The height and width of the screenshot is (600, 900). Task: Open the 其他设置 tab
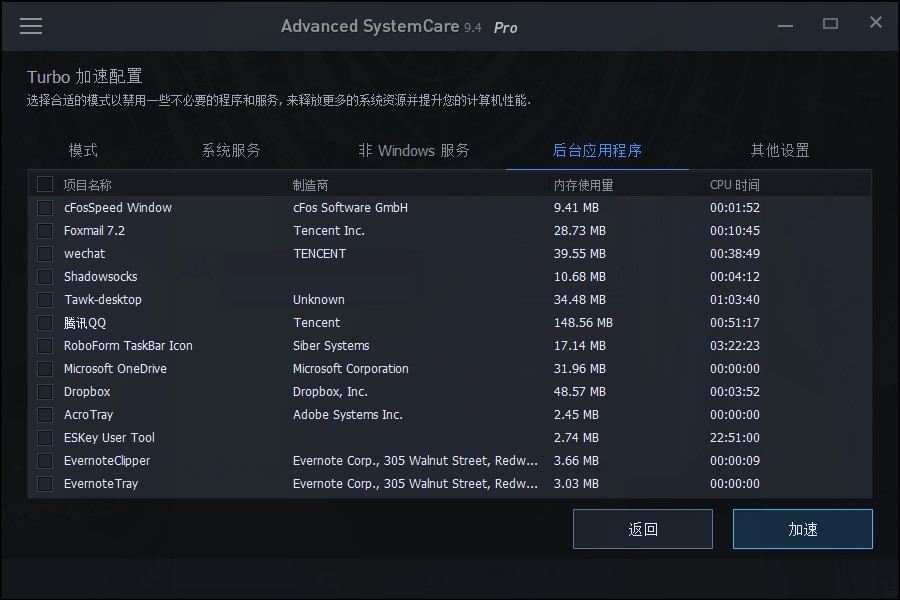(x=780, y=150)
